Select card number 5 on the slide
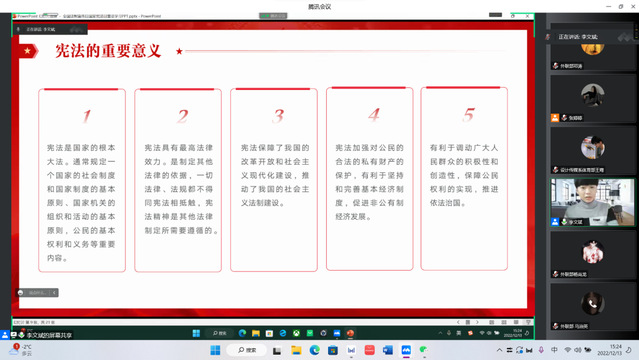Image resolution: width=639 pixels, height=360 pixels. click(x=464, y=179)
